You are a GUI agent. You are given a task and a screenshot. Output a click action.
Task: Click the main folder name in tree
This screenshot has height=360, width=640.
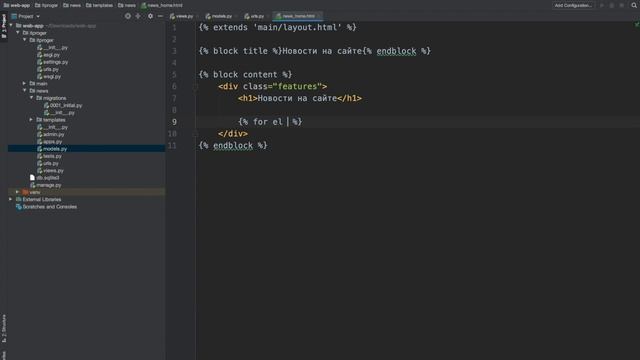42,84
